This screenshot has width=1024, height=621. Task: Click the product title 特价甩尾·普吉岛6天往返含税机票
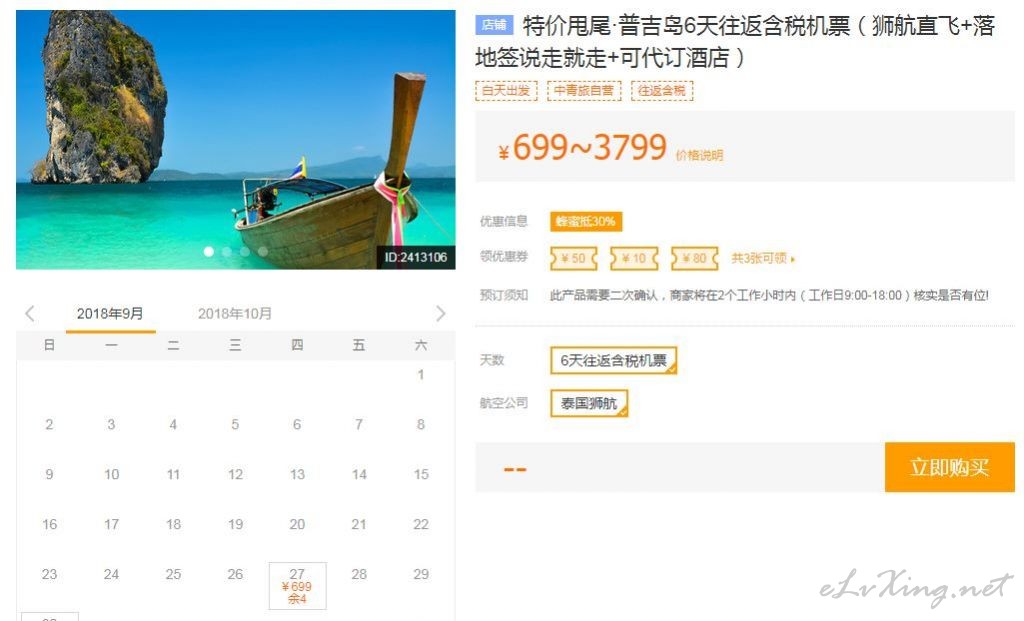(x=735, y=41)
